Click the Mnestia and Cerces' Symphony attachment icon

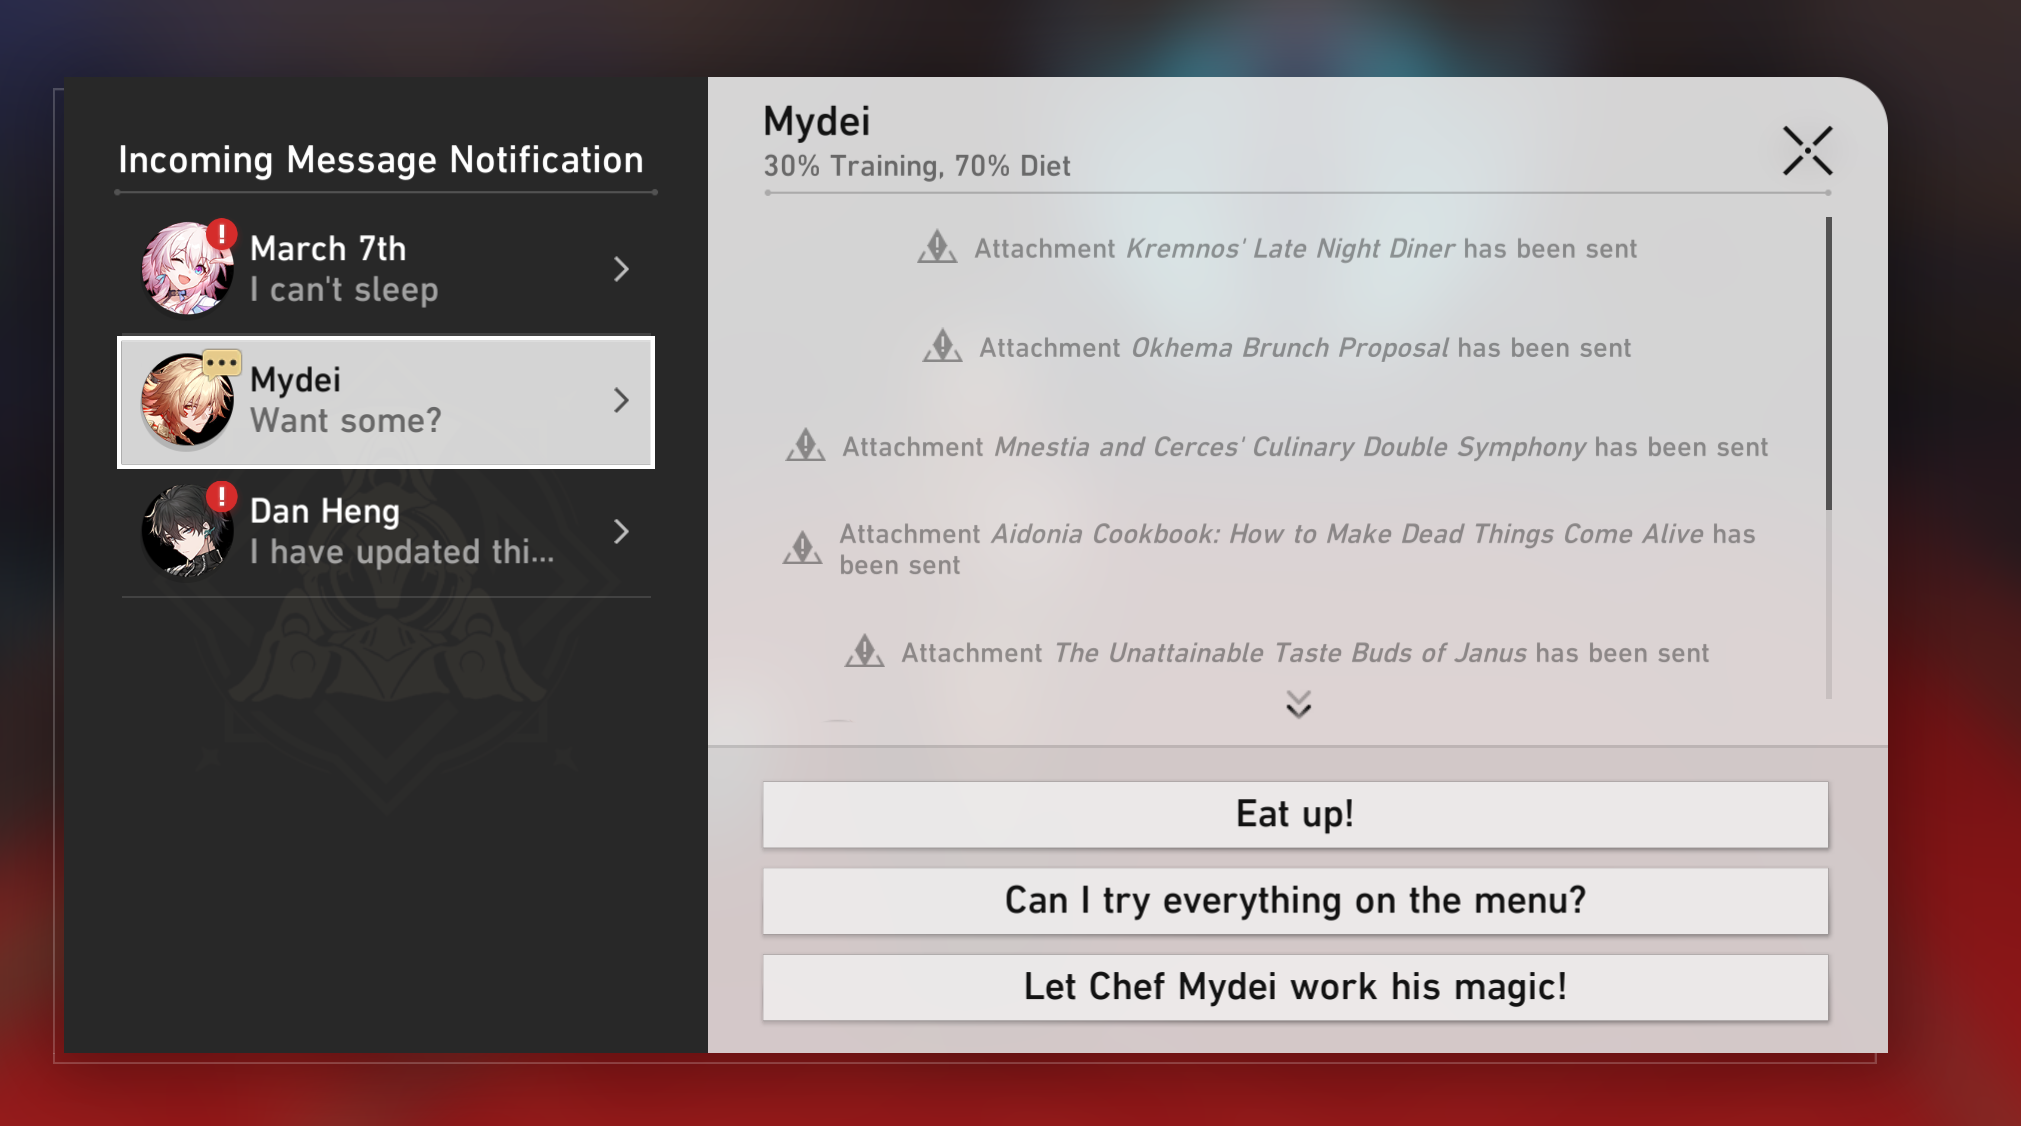point(805,446)
